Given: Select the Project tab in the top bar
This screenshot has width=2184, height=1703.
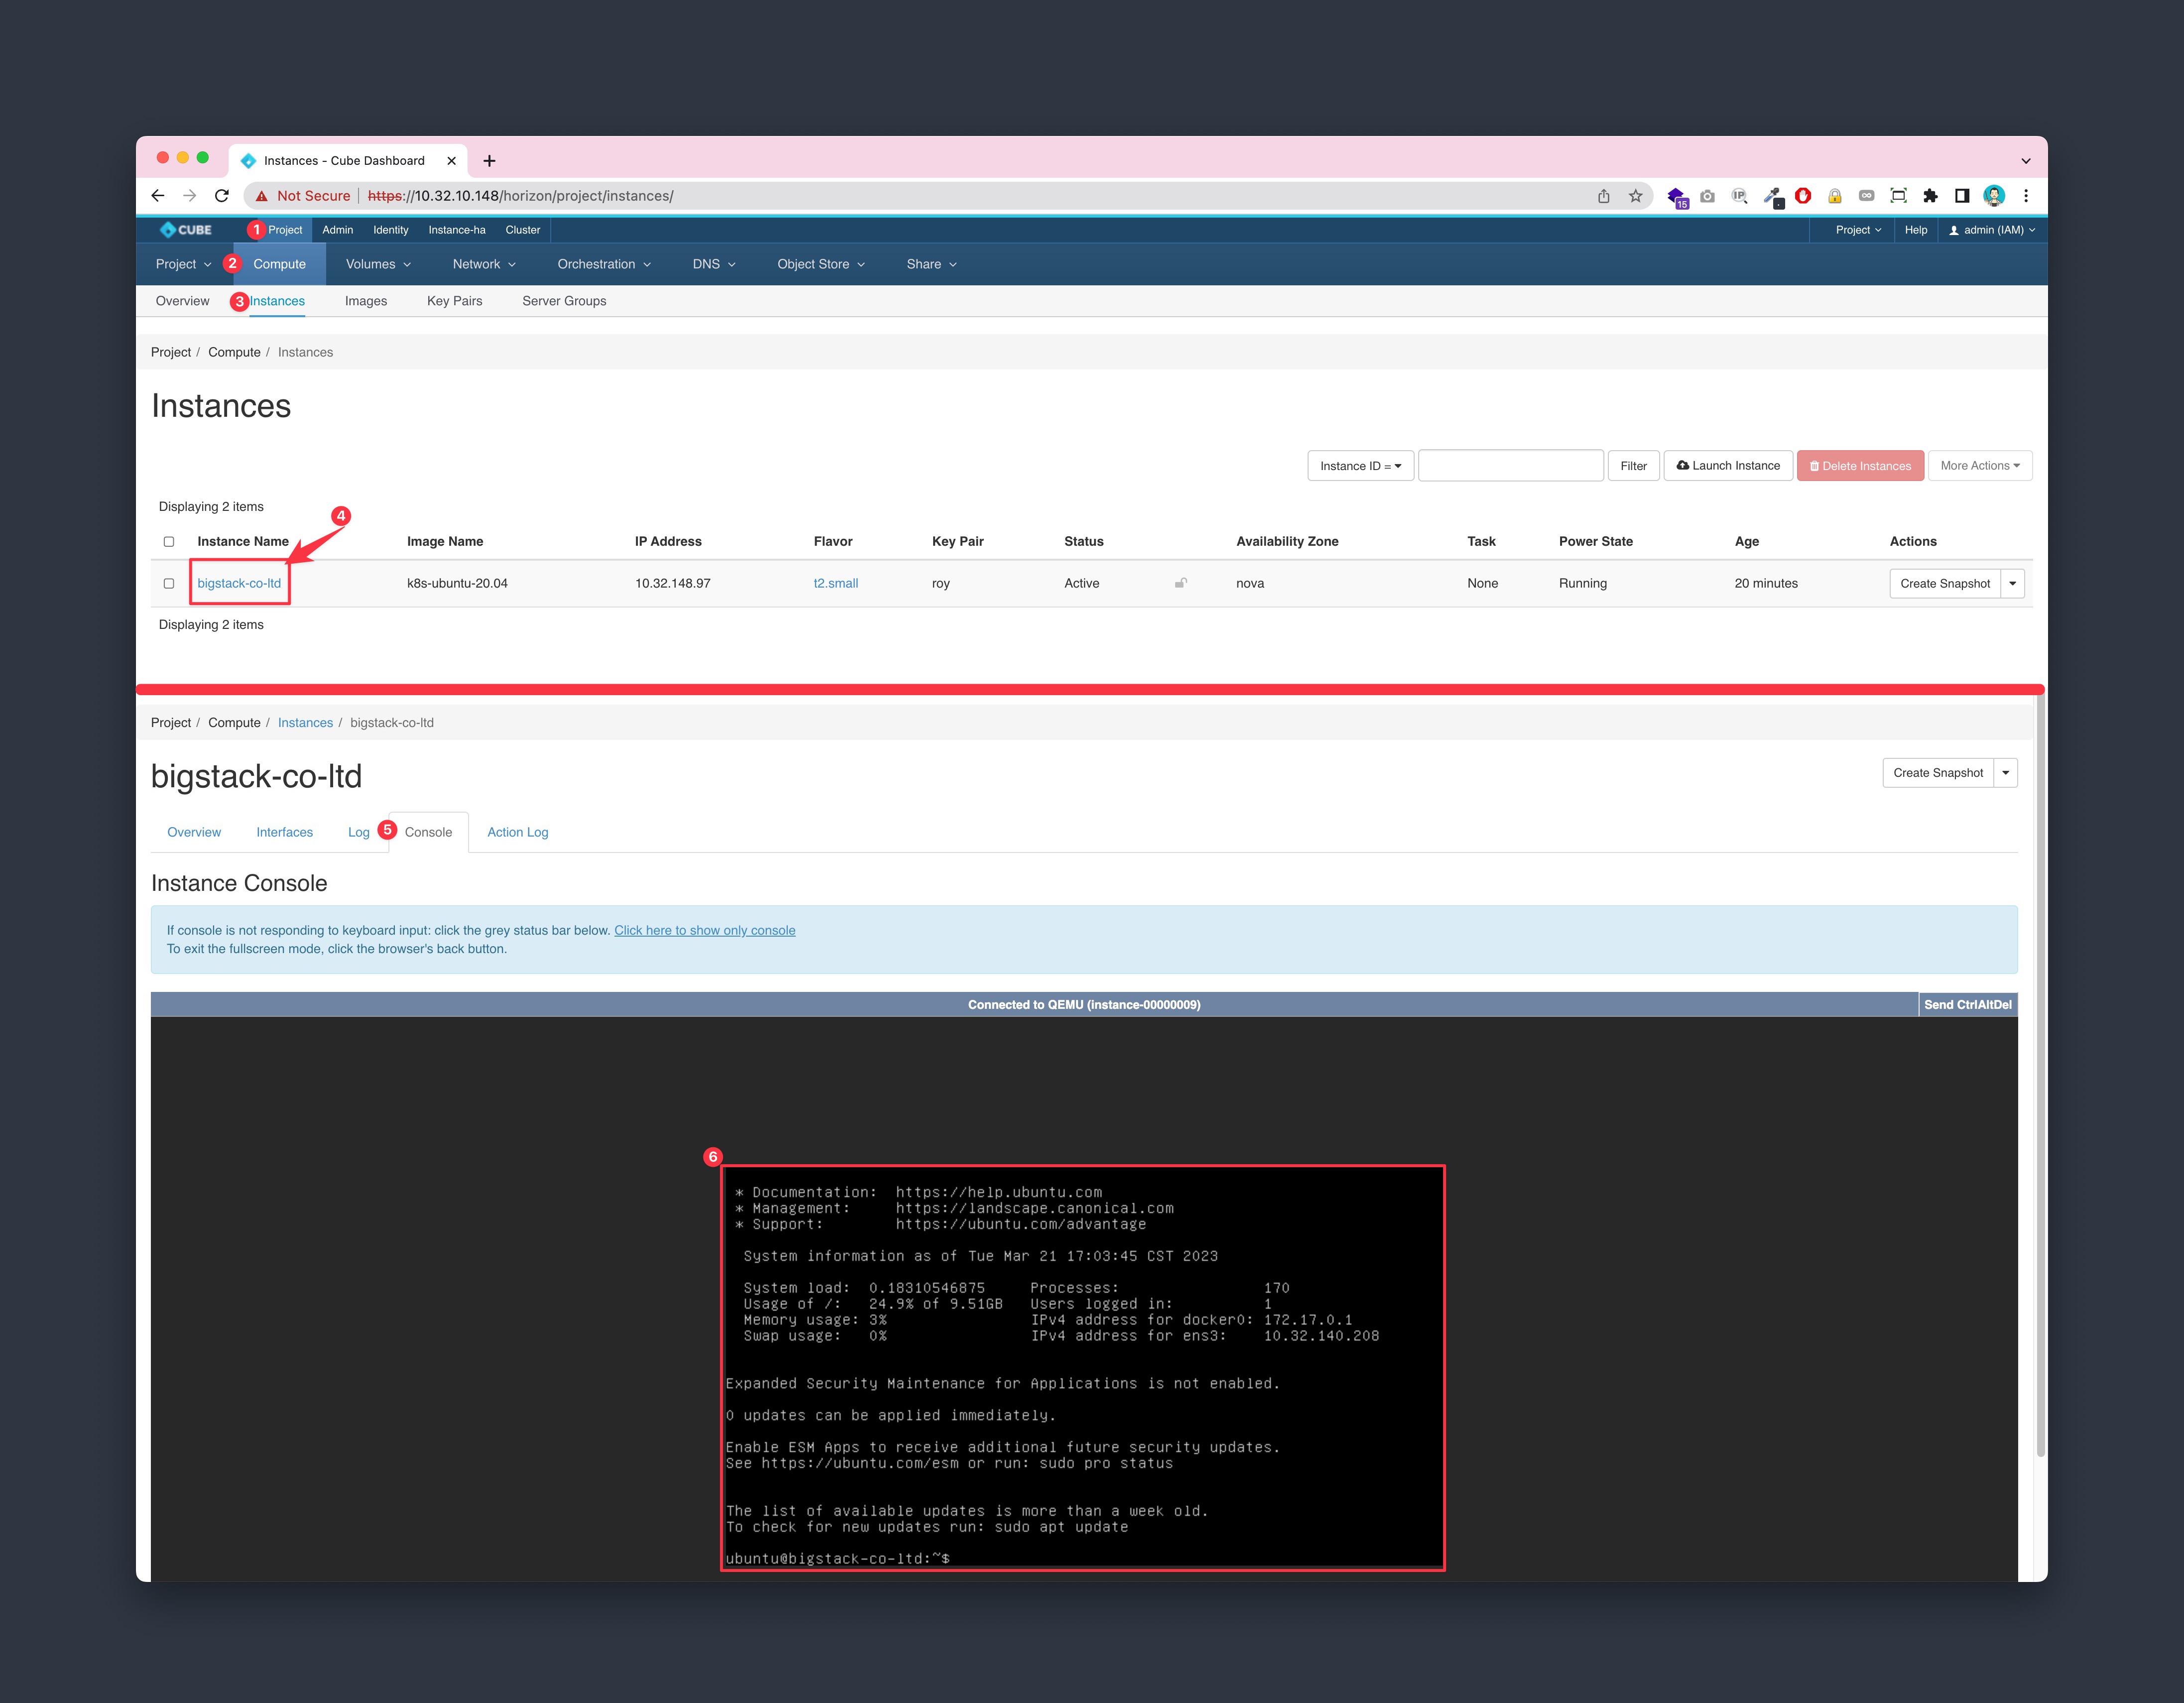Looking at the screenshot, I should 285,230.
